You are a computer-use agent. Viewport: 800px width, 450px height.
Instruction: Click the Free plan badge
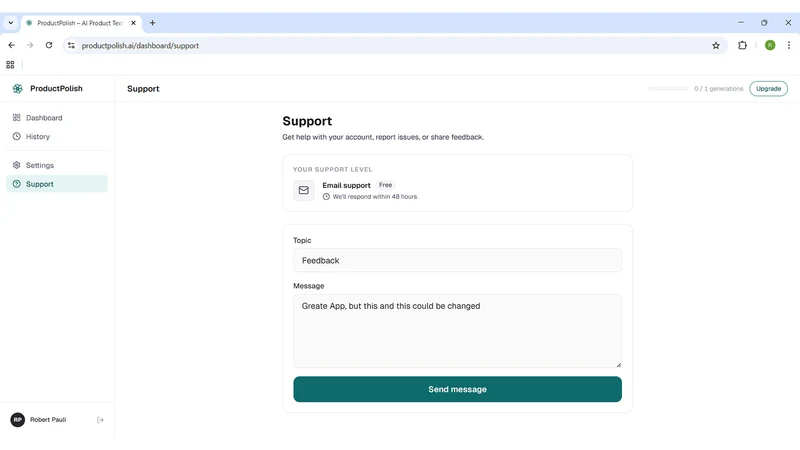385,185
